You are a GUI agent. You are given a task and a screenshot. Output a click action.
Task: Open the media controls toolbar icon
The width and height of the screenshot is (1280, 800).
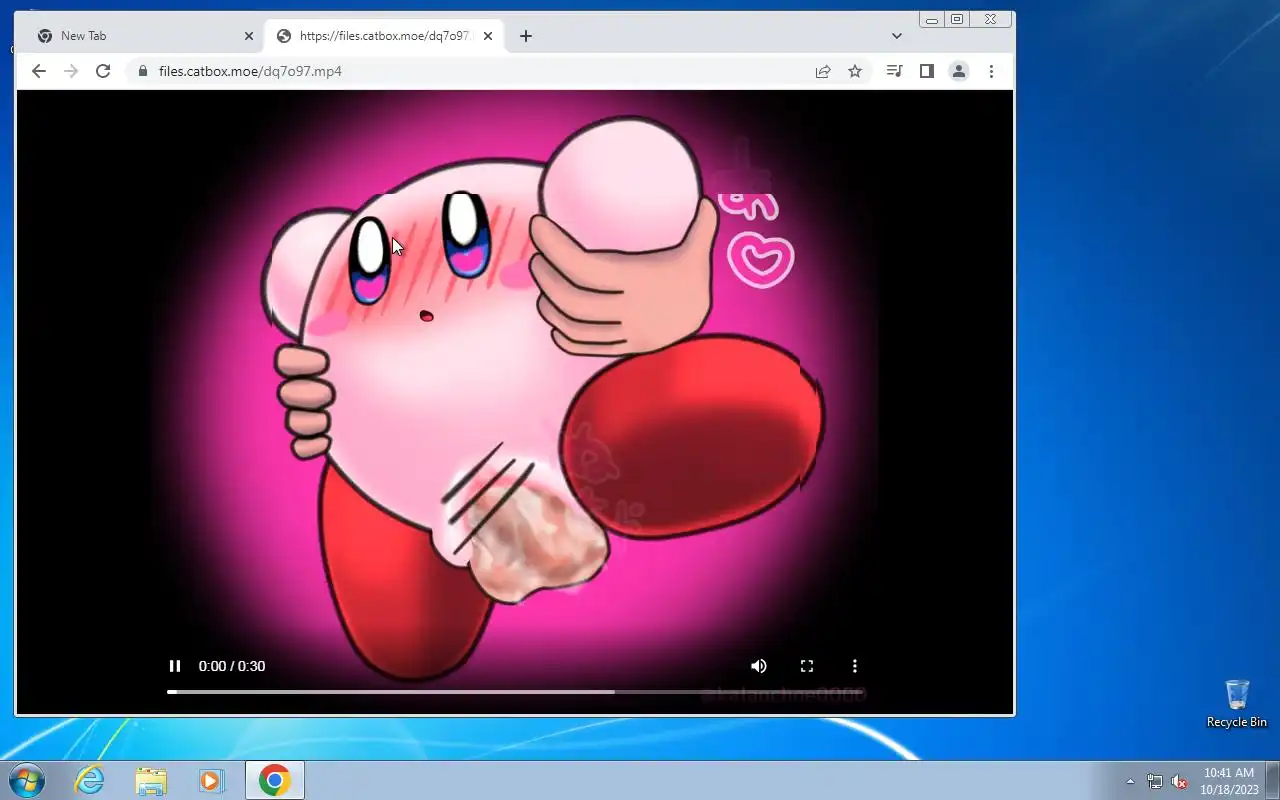(895, 71)
